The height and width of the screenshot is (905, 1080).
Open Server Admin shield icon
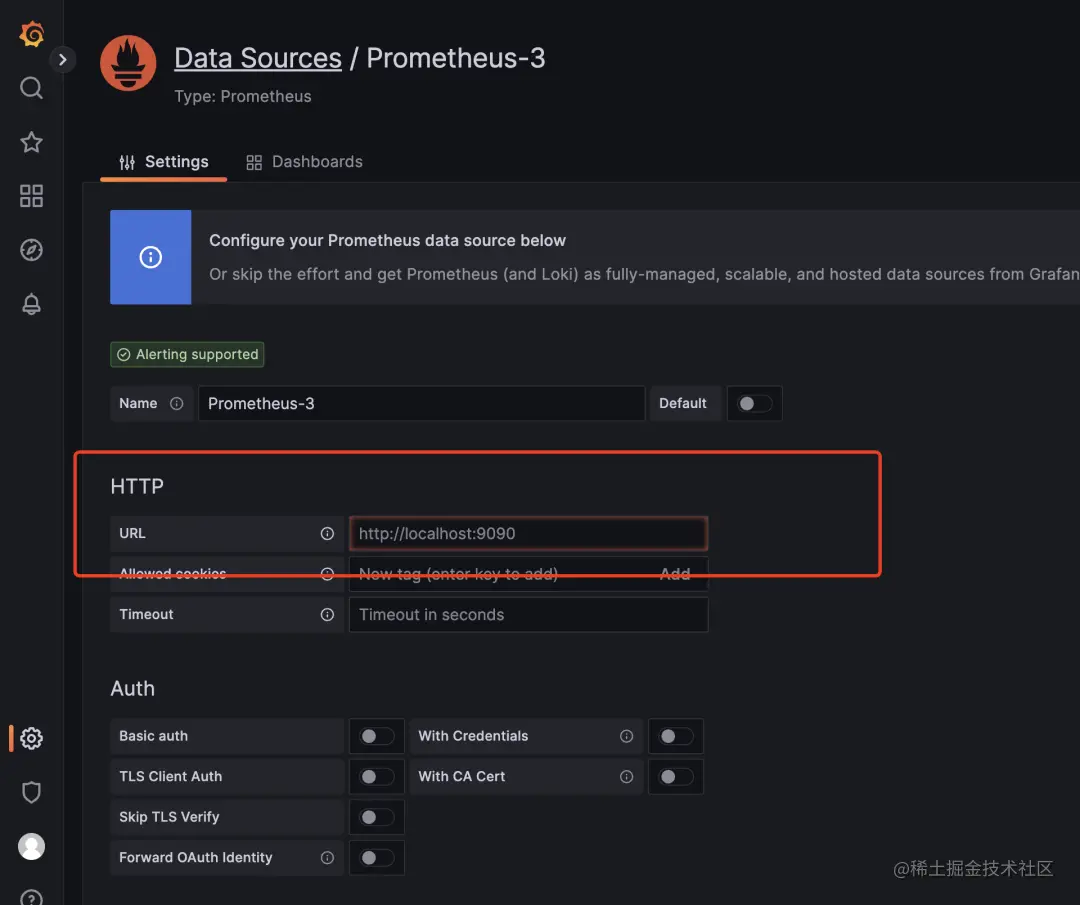[32, 792]
